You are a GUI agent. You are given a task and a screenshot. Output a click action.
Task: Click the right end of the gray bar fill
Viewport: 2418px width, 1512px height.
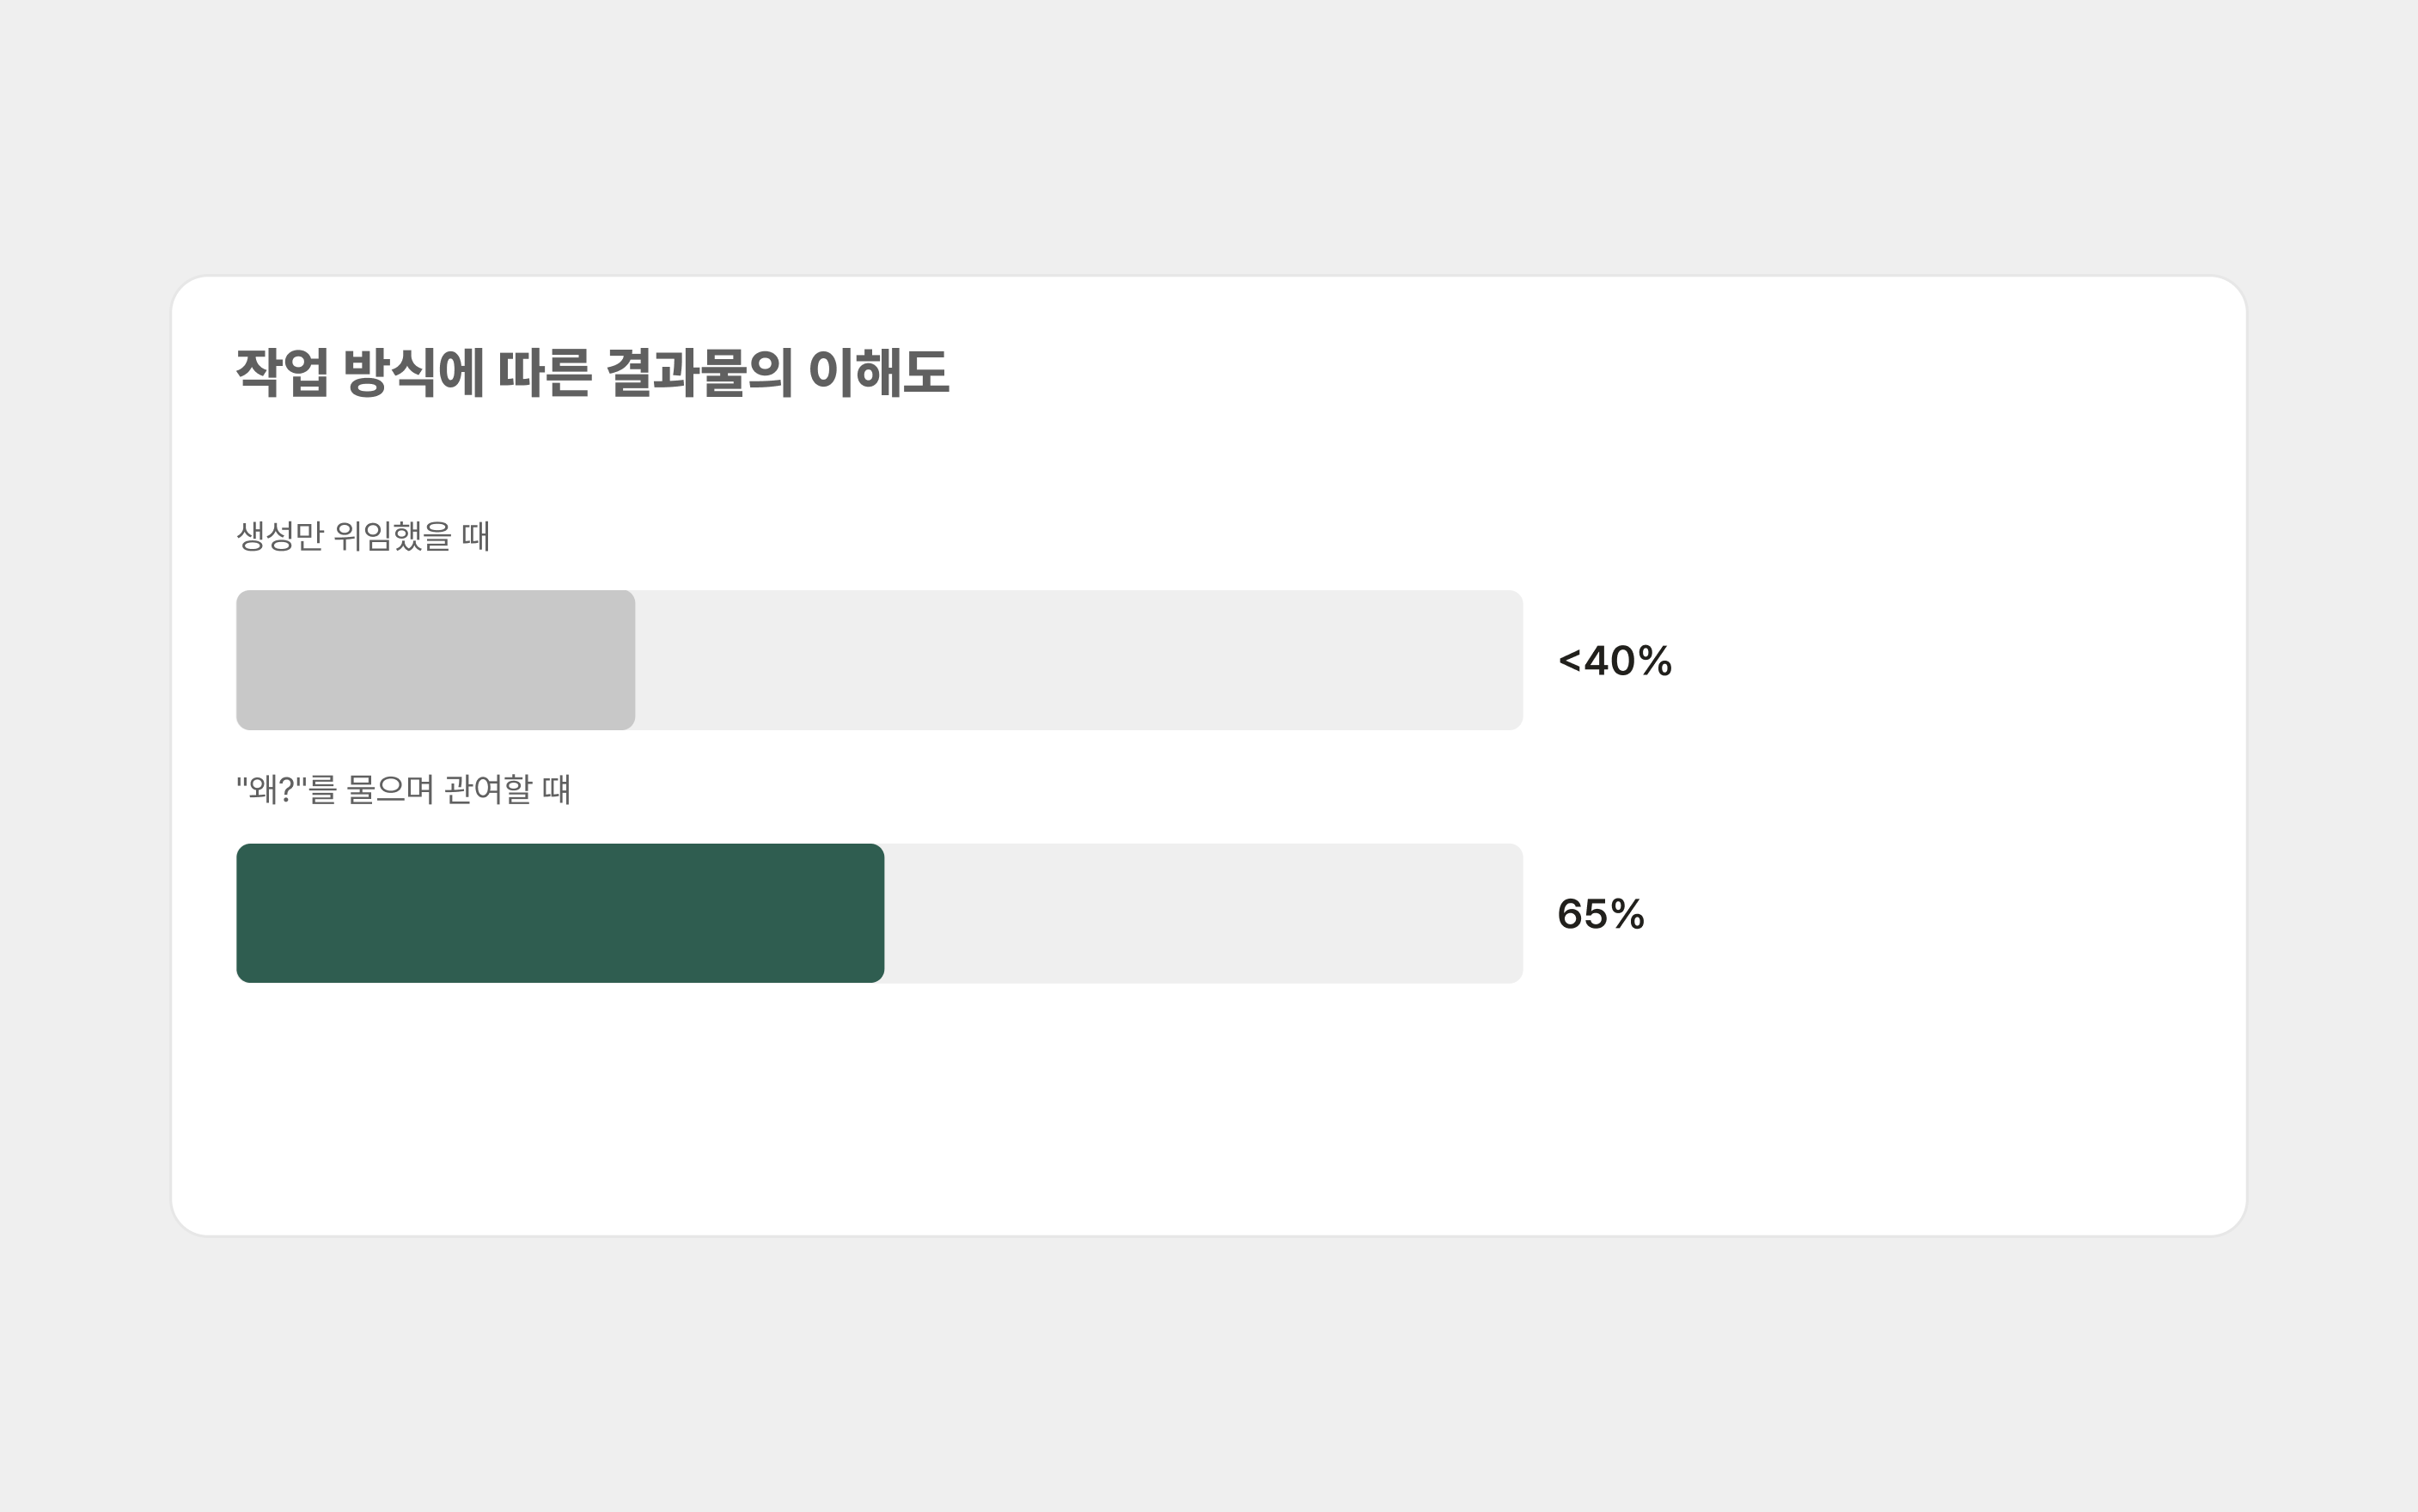tap(630, 660)
